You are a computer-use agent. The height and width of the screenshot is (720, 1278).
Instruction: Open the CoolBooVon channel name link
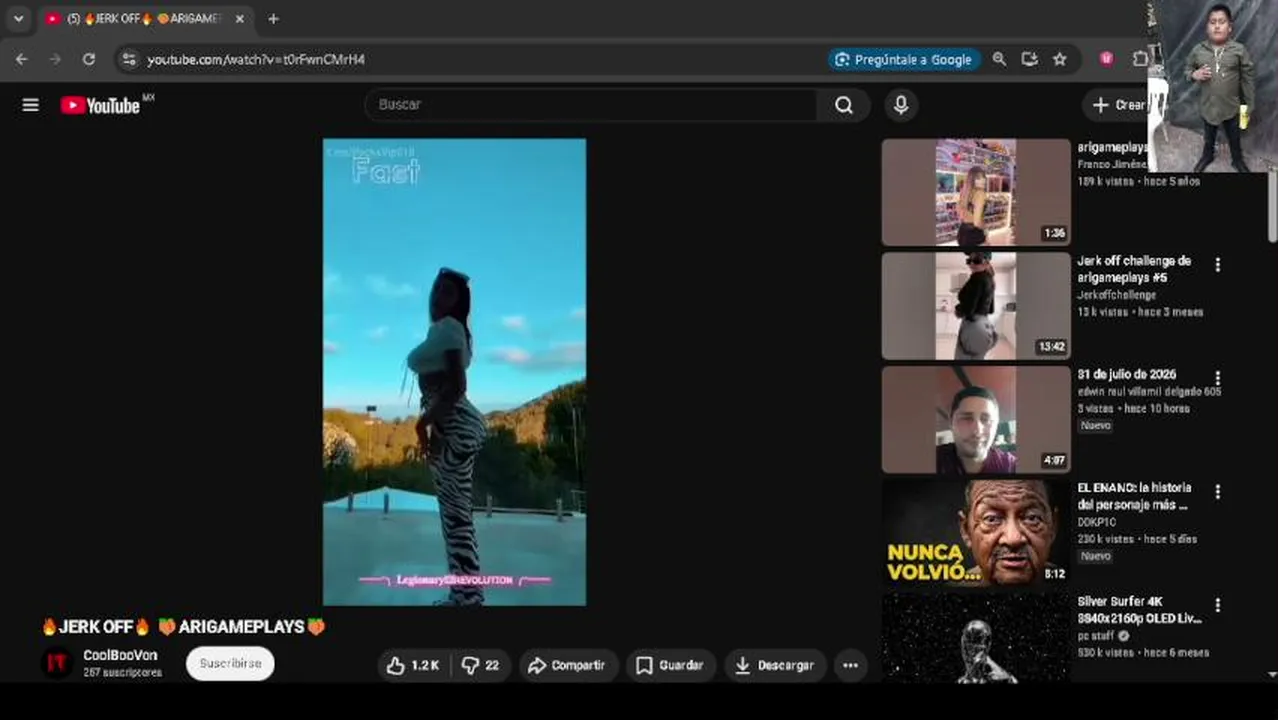120,655
